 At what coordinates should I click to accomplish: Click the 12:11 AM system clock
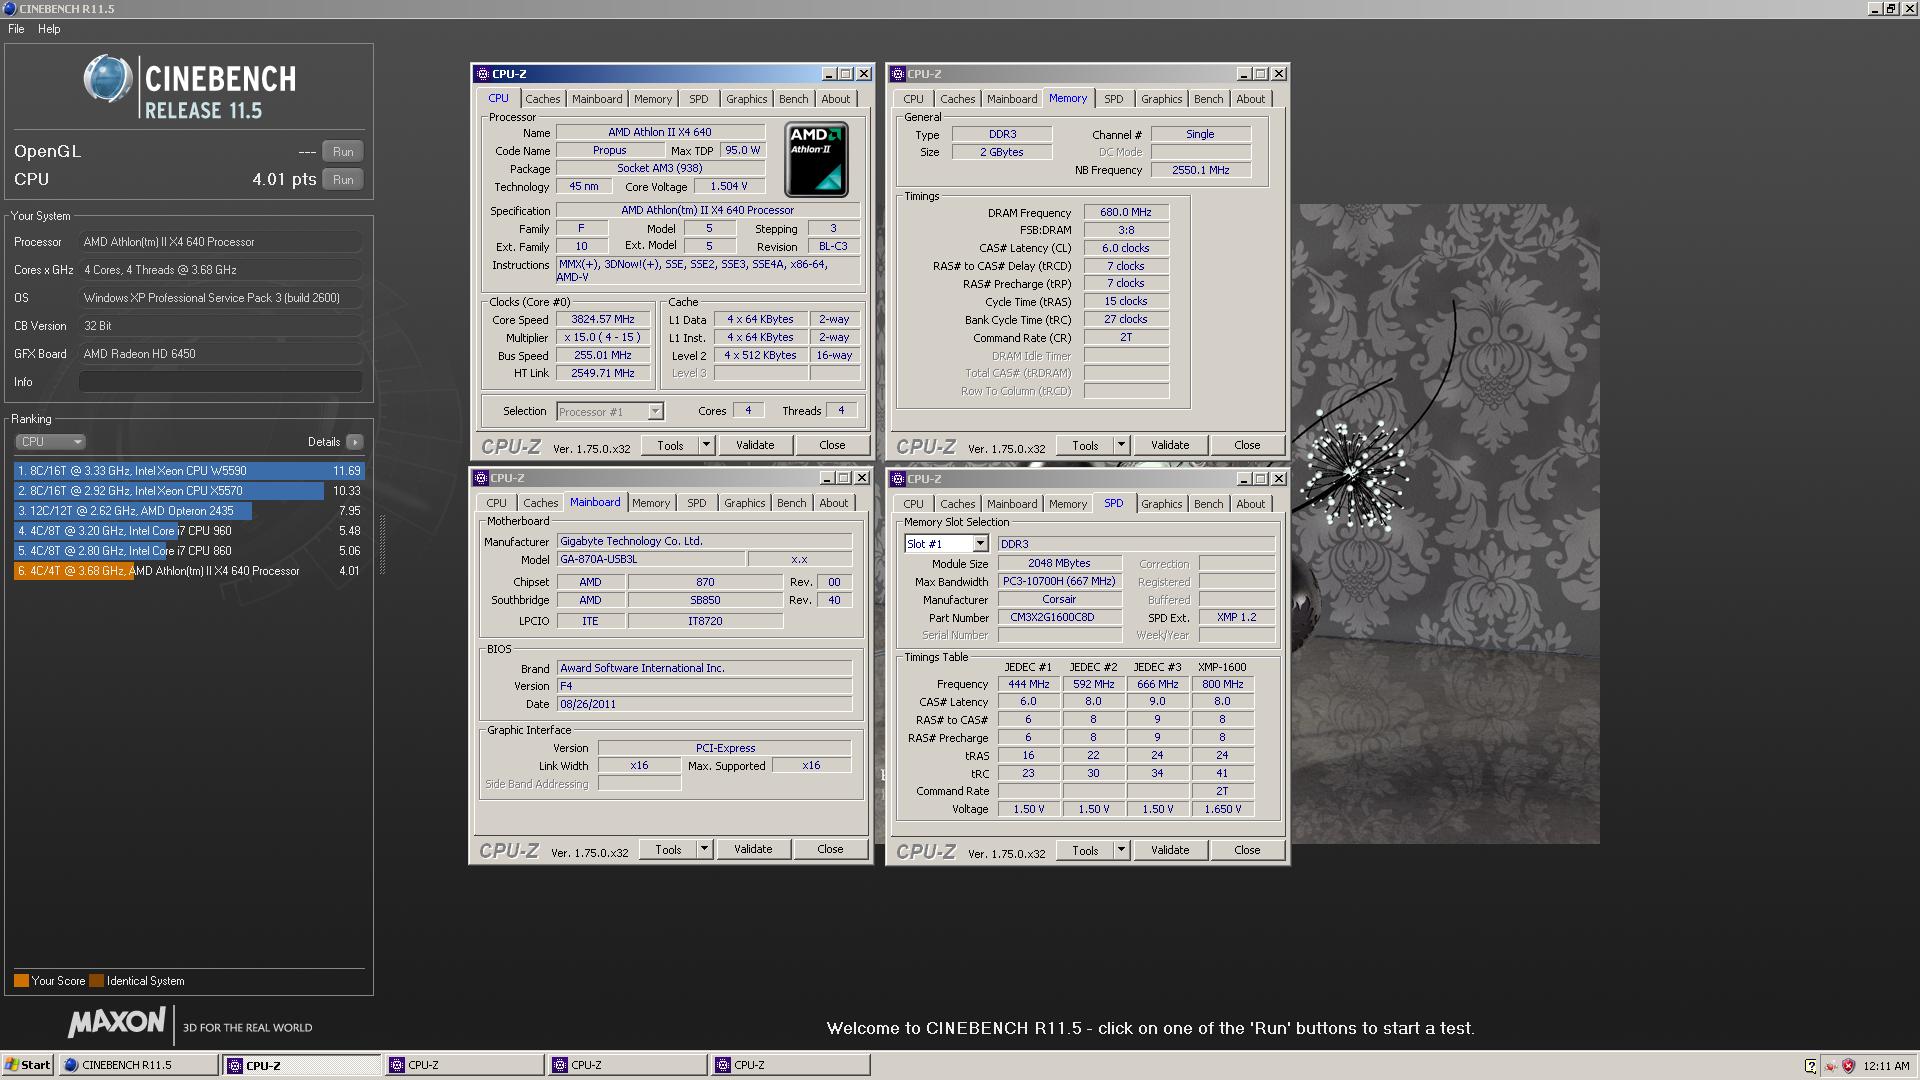tap(1887, 1066)
